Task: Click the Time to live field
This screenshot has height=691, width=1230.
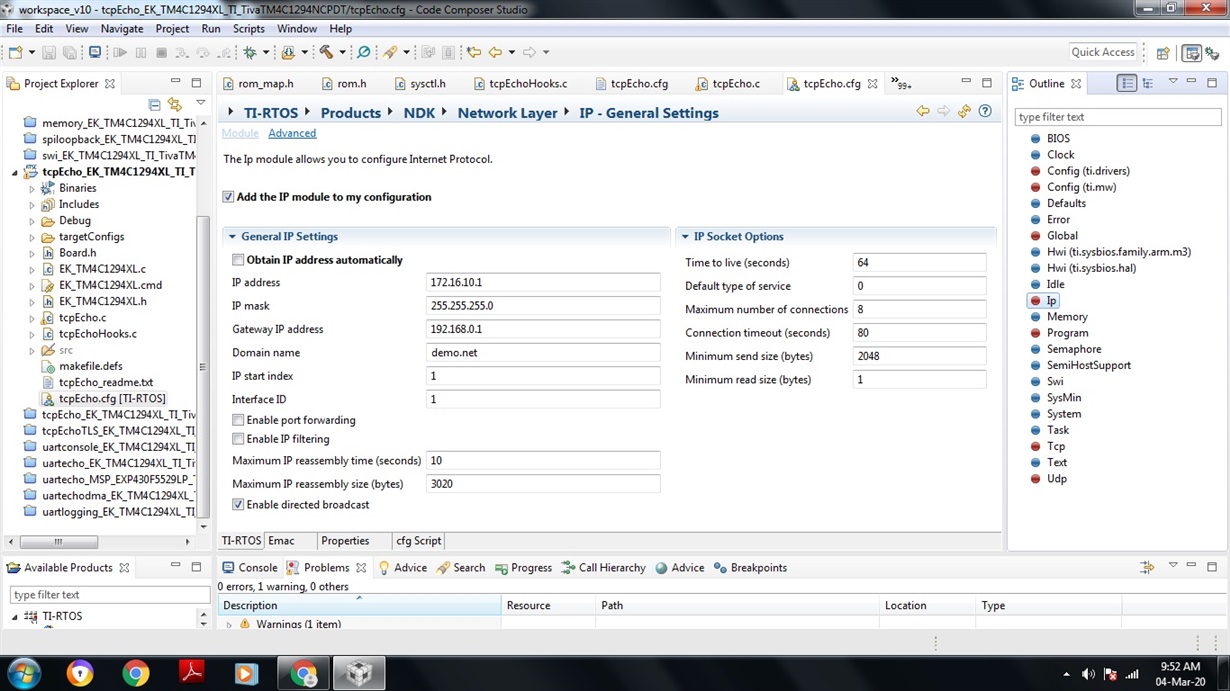Action: [919, 263]
